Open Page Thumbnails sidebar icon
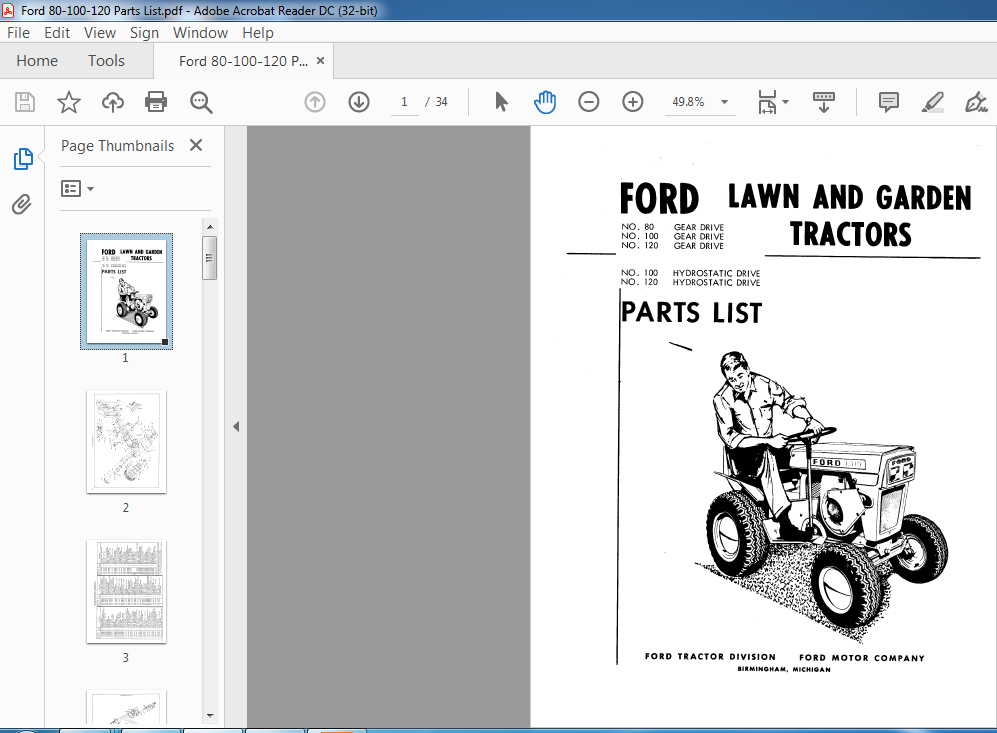This screenshot has height=733, width=997. coord(23,159)
